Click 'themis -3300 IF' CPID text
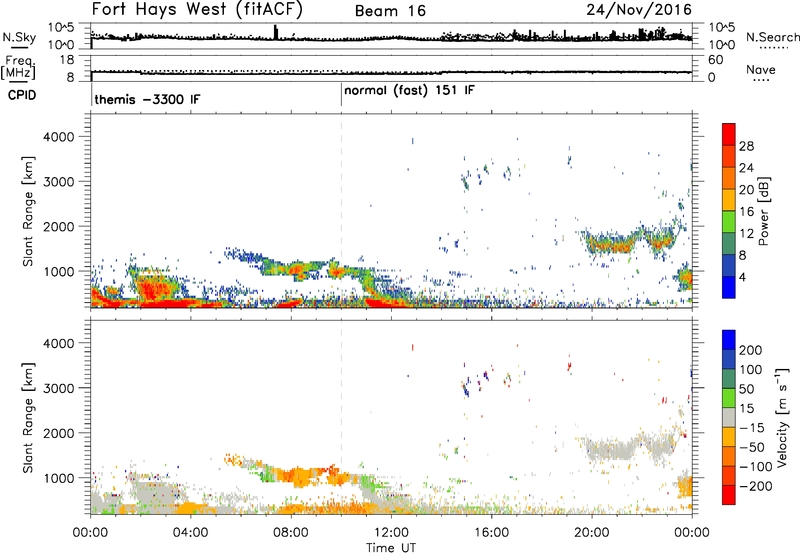800x554 pixels. click(147, 99)
